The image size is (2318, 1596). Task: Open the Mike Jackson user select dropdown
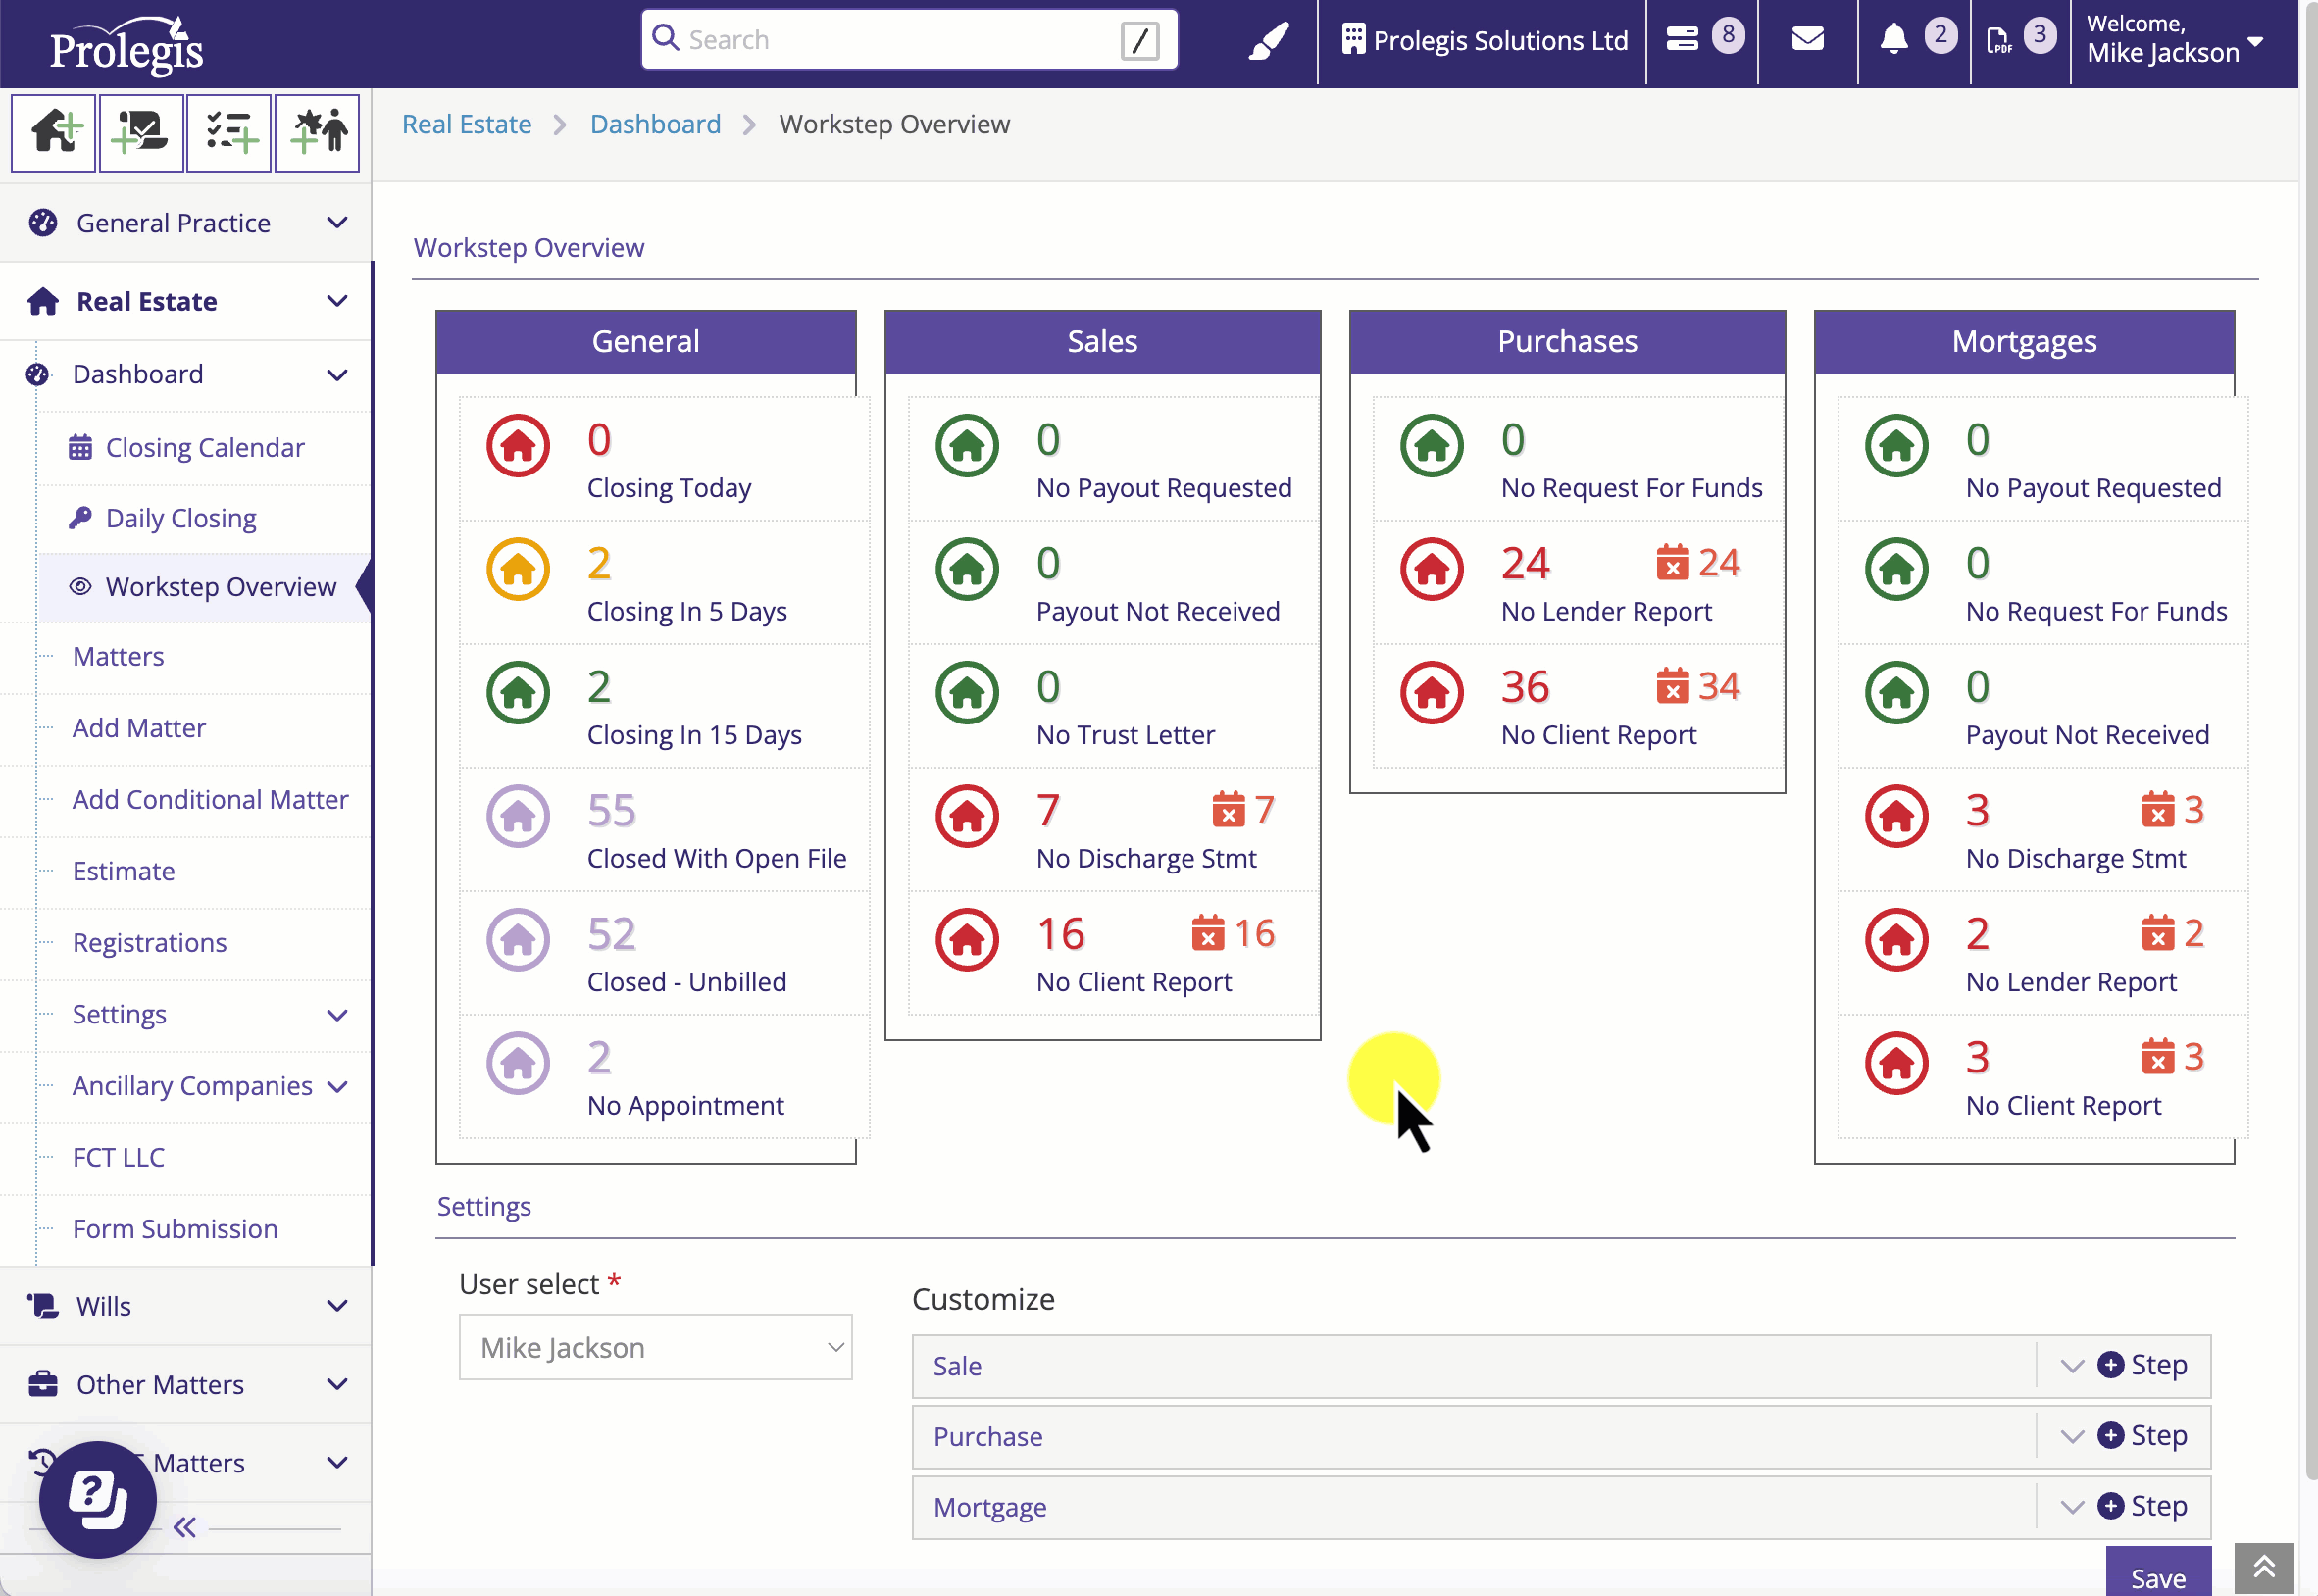coord(655,1347)
